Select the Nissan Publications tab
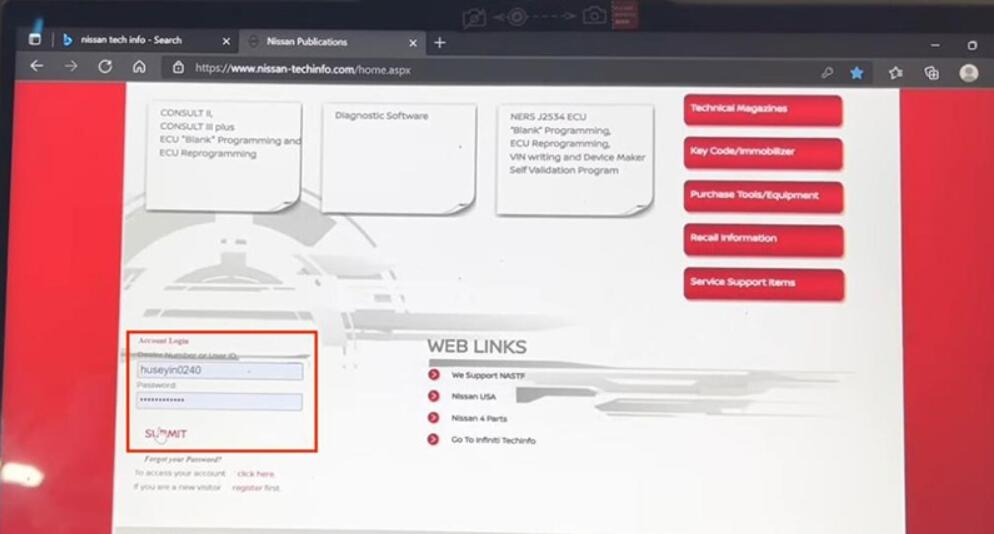This screenshot has height=534, width=994. point(332,42)
